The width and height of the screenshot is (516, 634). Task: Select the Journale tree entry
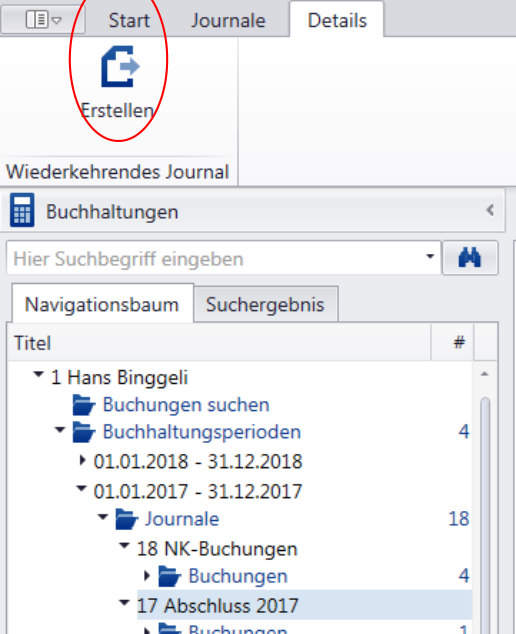182,519
